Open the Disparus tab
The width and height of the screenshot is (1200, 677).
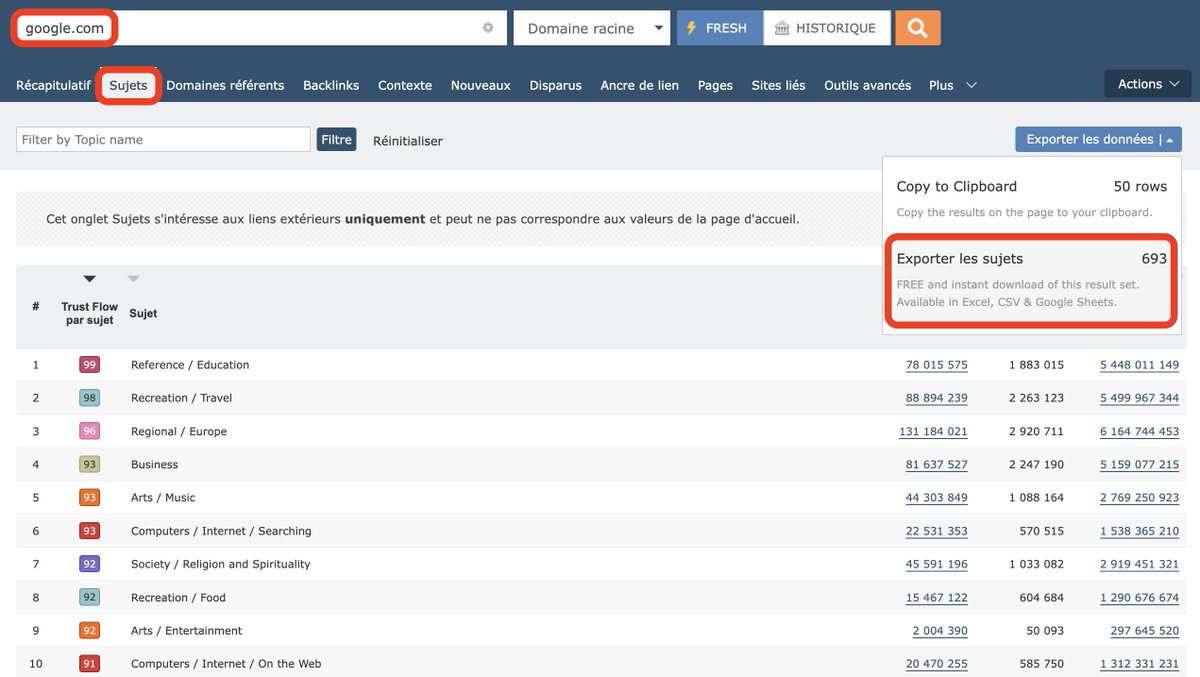click(555, 85)
